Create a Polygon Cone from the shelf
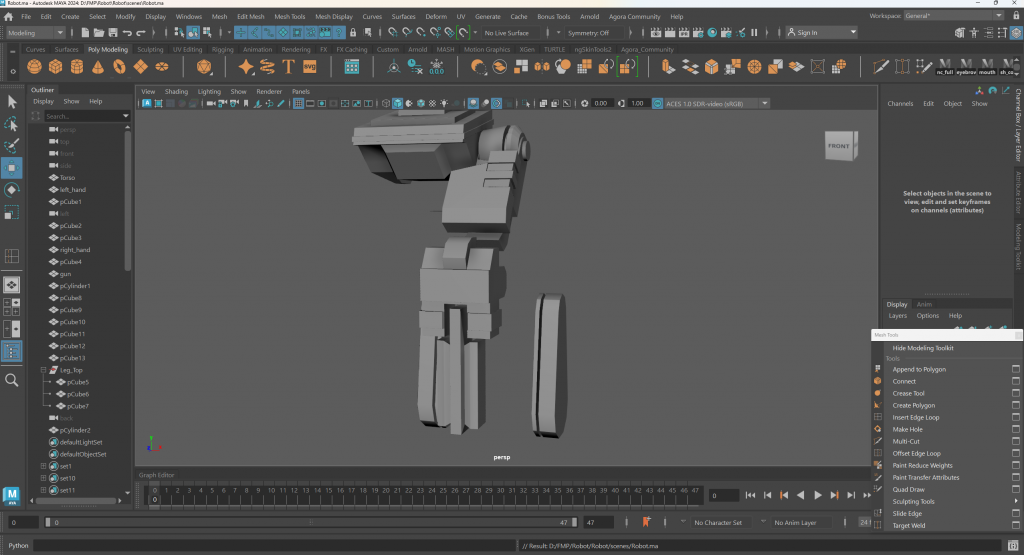This screenshot has width=1024, height=555. click(99, 67)
